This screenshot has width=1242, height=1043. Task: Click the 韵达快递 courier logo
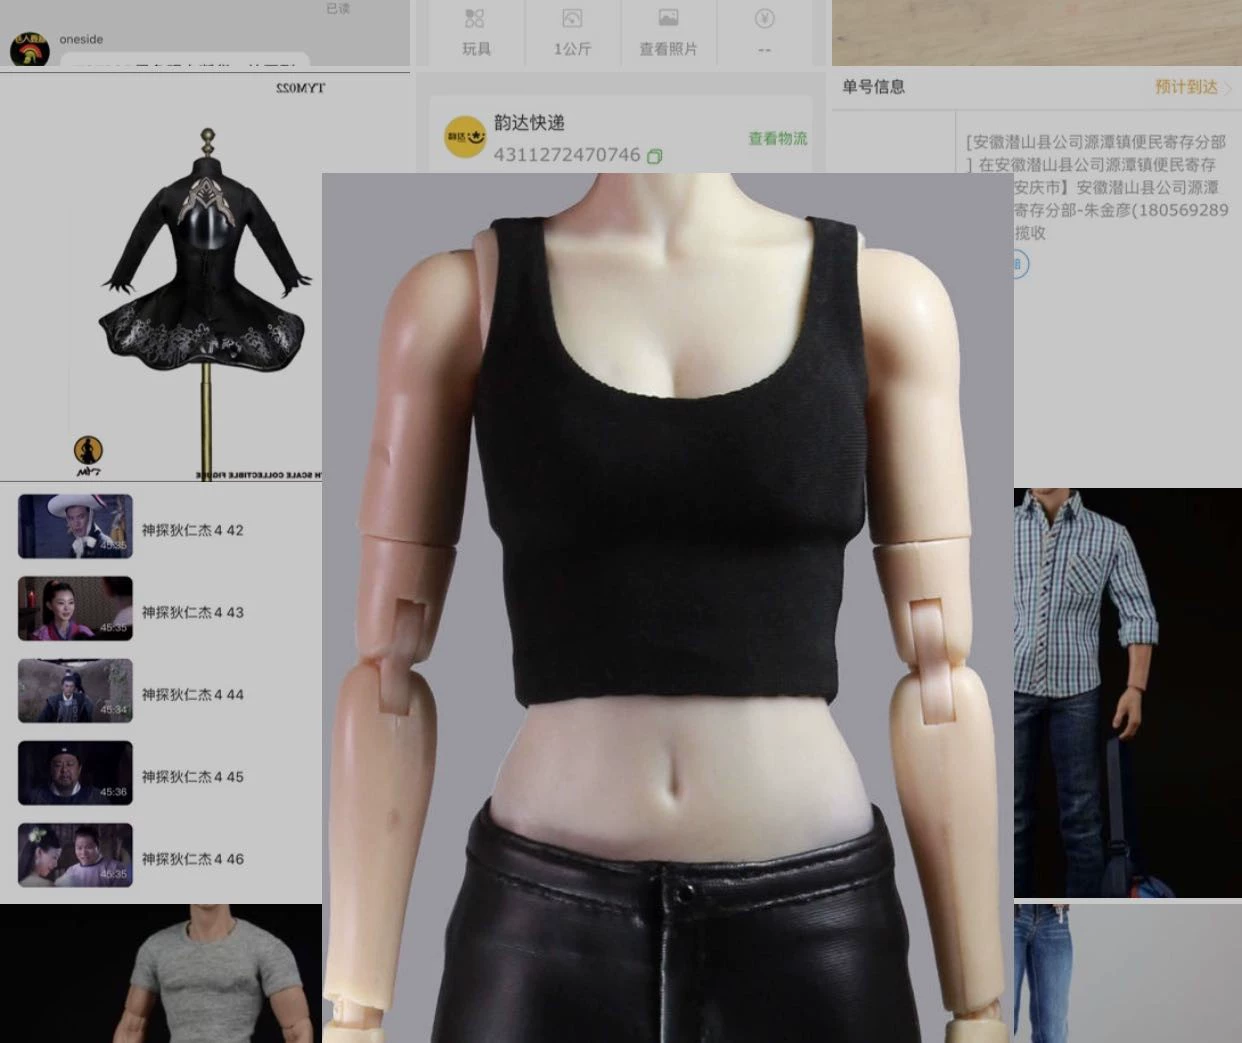[465, 138]
